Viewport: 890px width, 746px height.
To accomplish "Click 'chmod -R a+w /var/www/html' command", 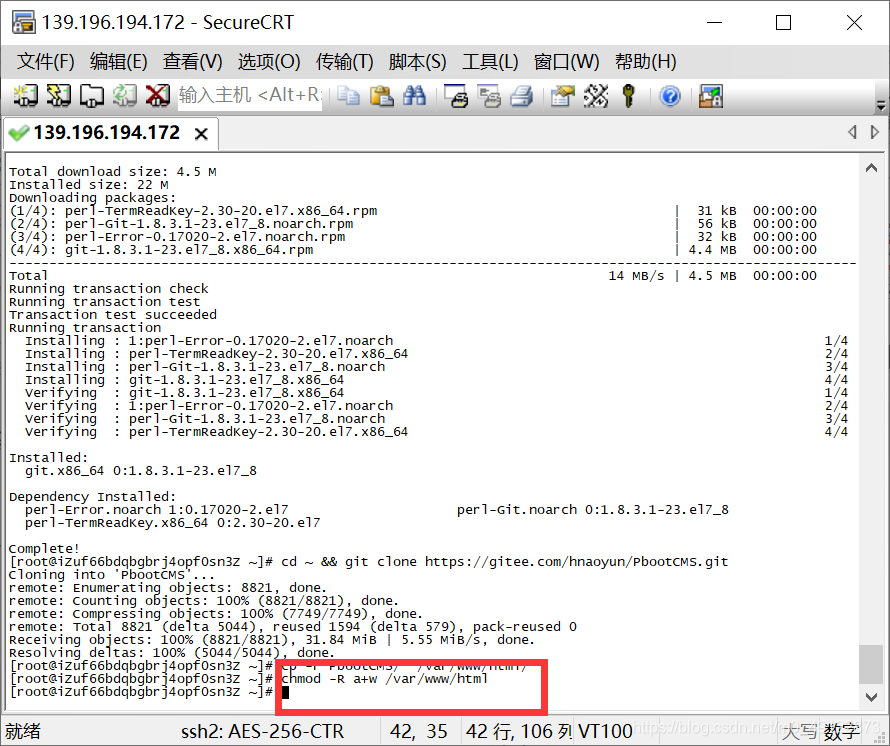I will pyautogui.click(x=385, y=679).
